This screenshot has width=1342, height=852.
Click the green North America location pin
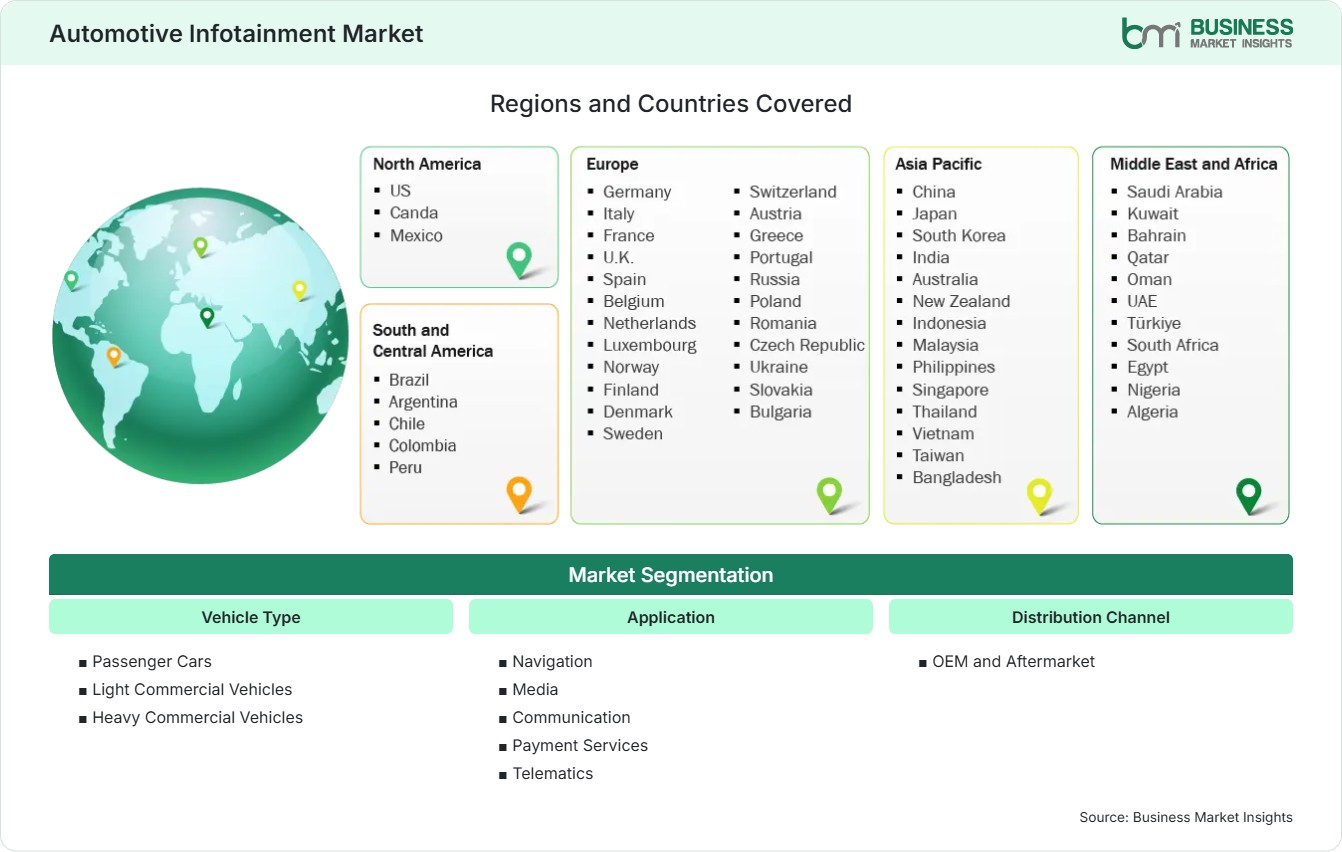coord(519,260)
